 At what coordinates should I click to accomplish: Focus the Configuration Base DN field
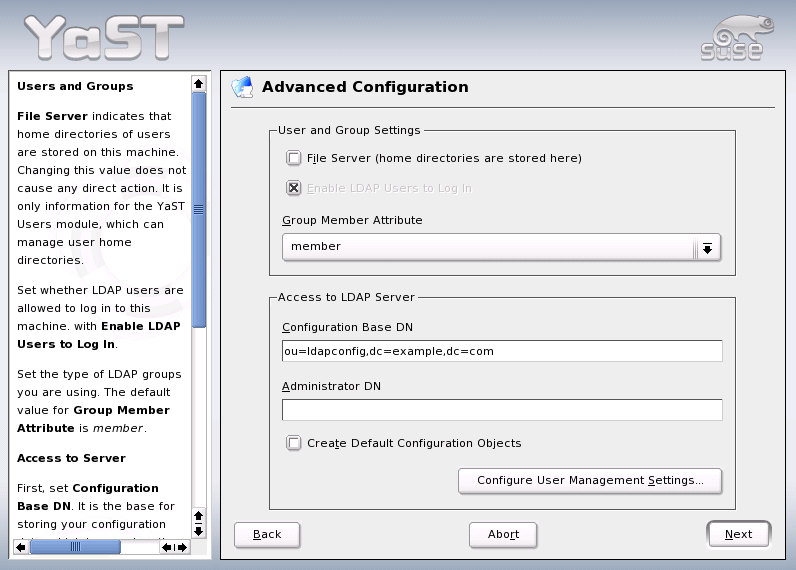502,351
